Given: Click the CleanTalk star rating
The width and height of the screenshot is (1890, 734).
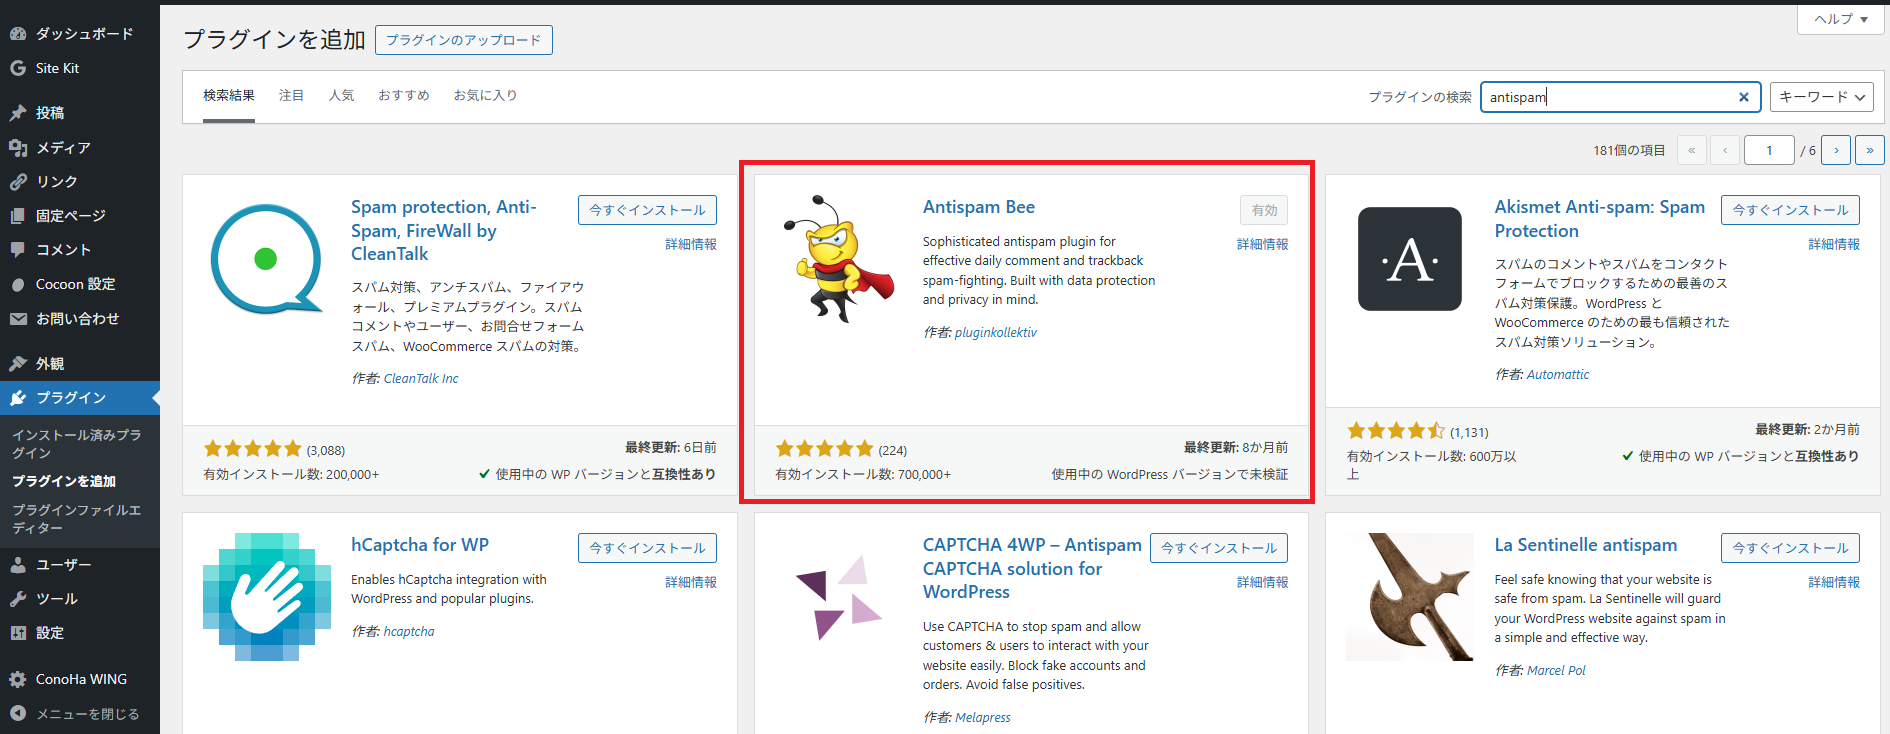Looking at the screenshot, I should [x=253, y=449].
